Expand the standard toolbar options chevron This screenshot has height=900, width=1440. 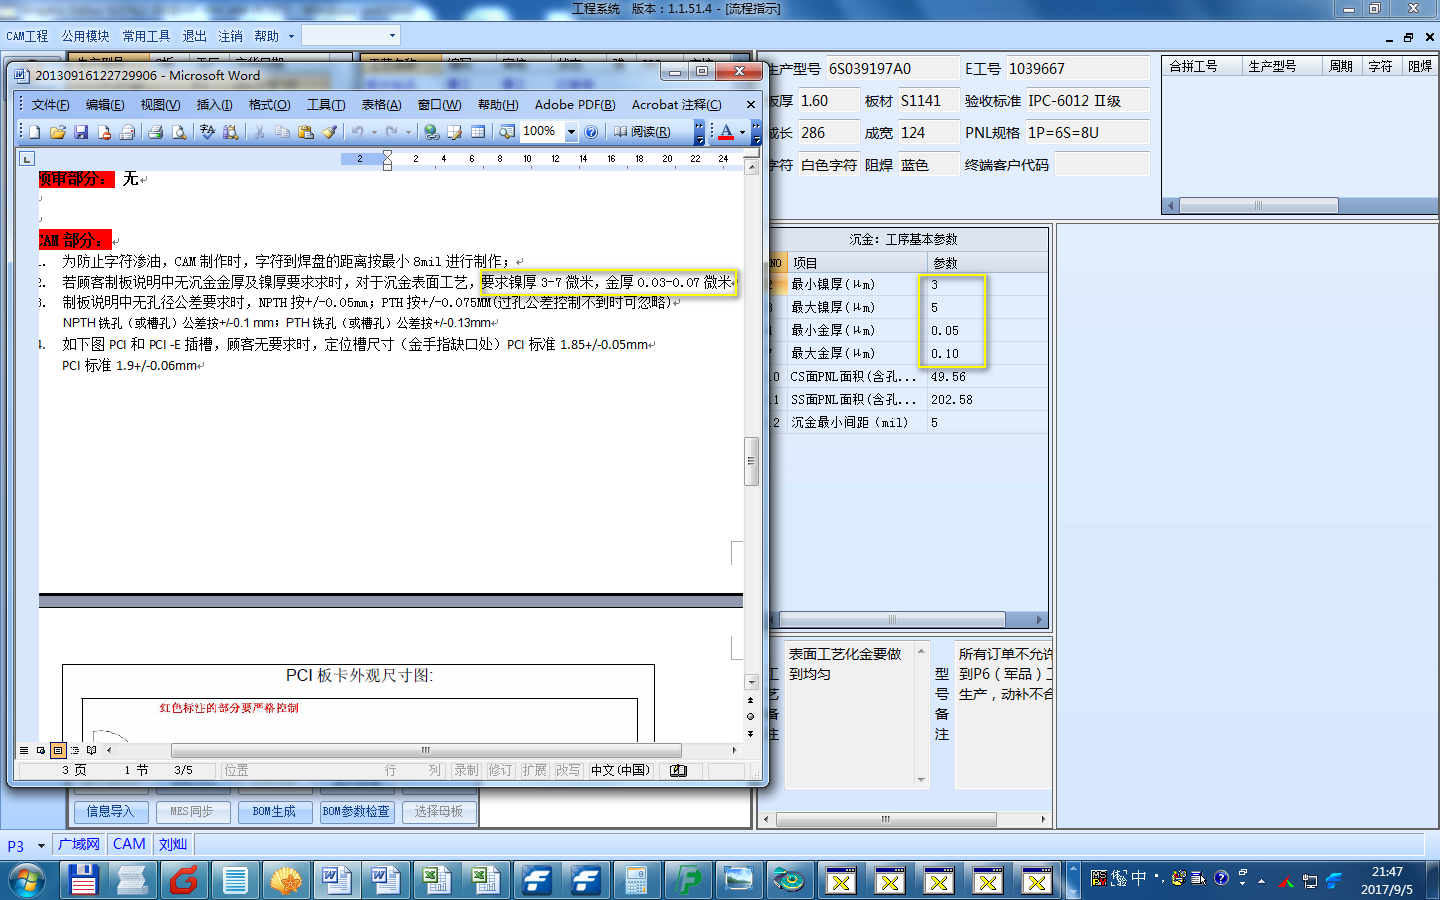click(x=699, y=132)
